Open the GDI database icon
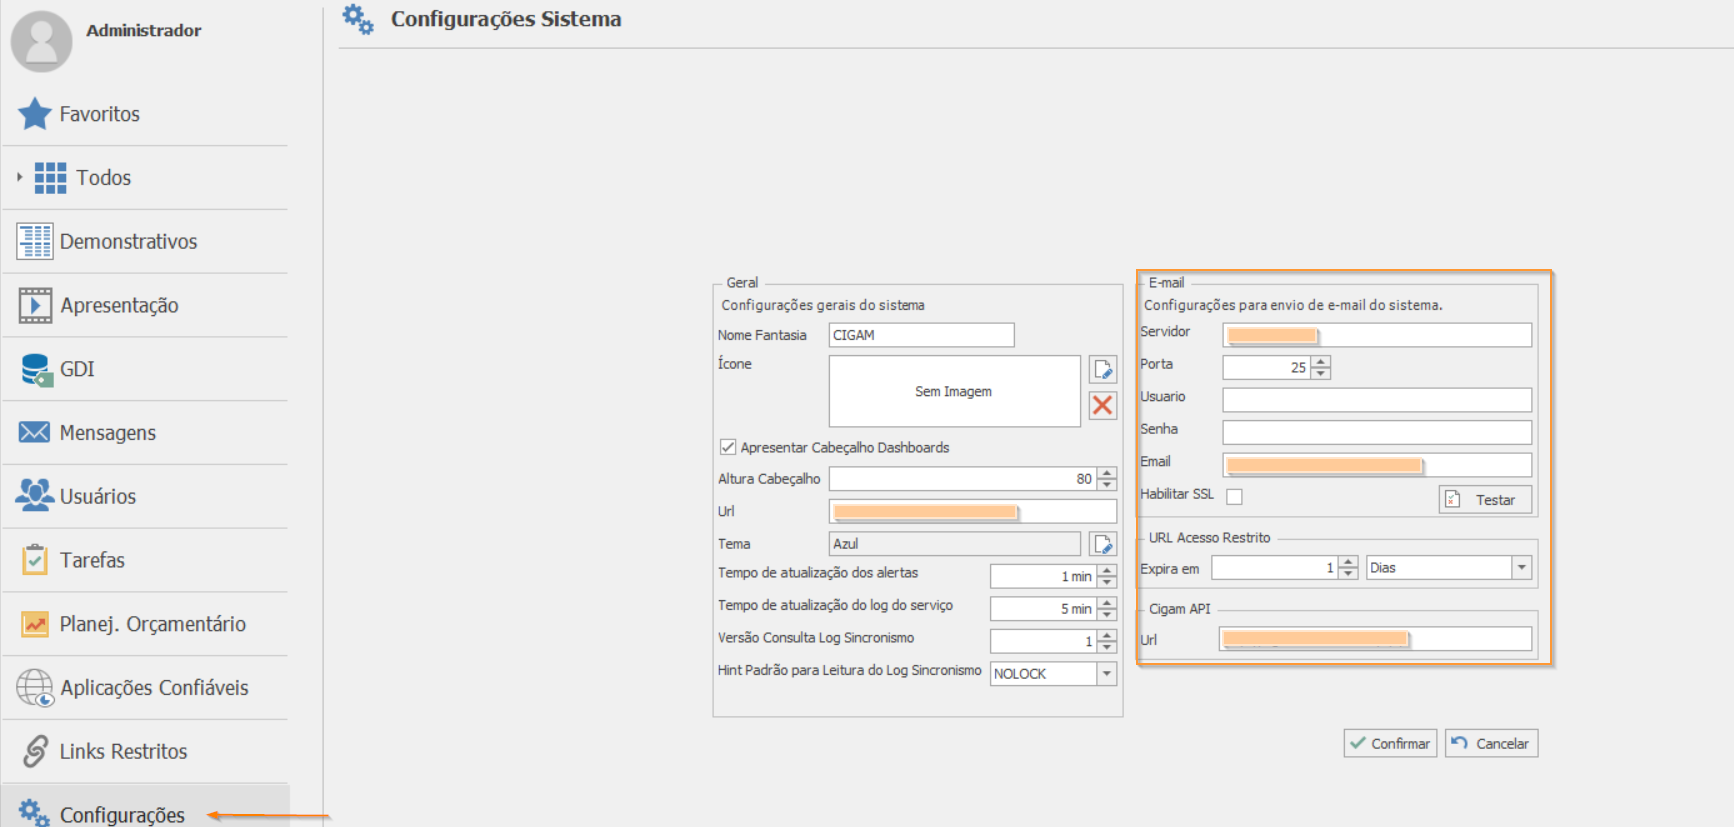Image resolution: width=1734 pixels, height=827 pixels. [35, 369]
